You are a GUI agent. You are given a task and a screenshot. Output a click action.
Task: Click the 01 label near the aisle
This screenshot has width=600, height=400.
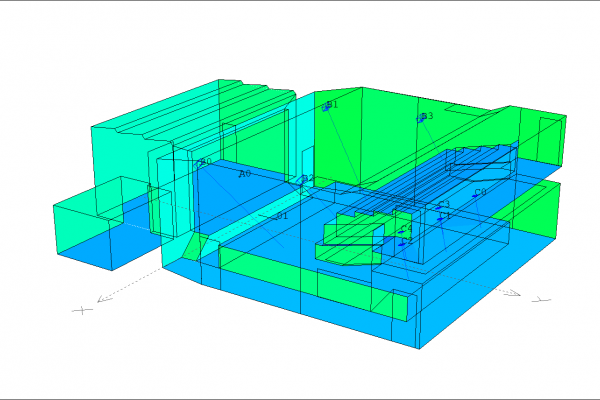[x=281, y=216]
